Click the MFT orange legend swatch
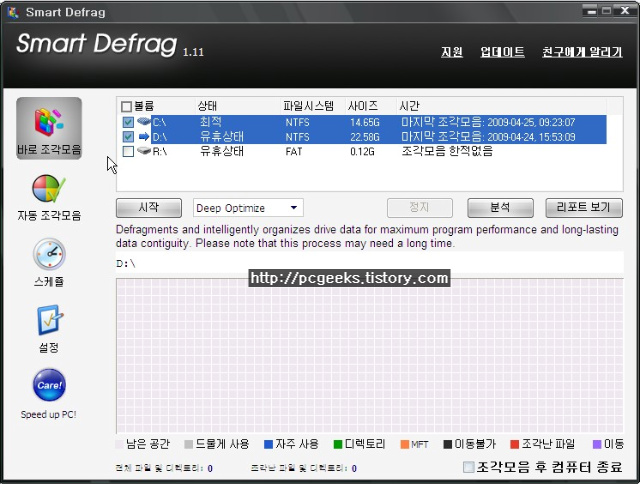Screen dimensions: 640x484 pos(405,444)
